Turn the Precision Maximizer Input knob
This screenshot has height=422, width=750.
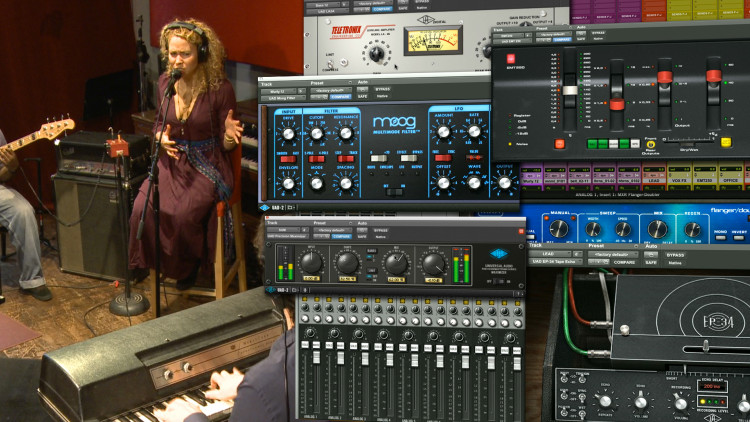[x=311, y=263]
